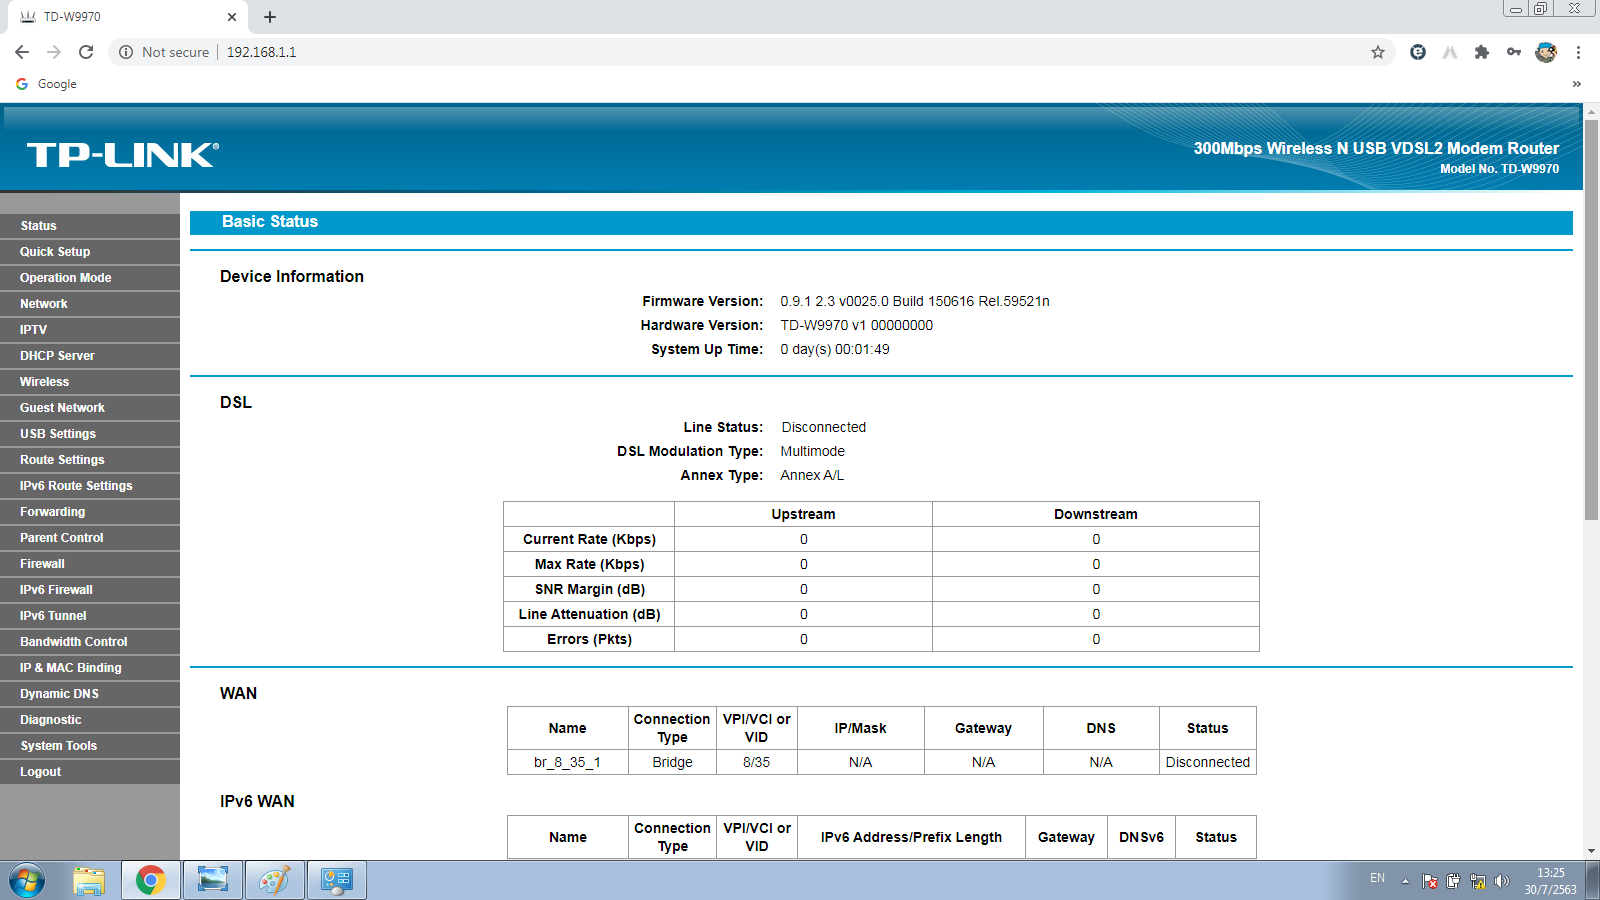Click the scrollbar up arrow
The width and height of the screenshot is (1600, 900).
tap(1591, 110)
